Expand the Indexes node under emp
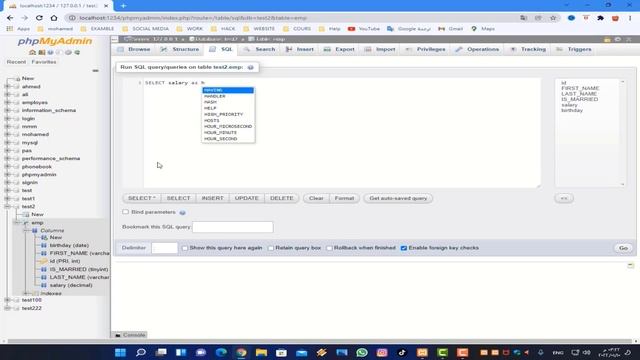The height and width of the screenshot is (360, 640). [x=25, y=293]
